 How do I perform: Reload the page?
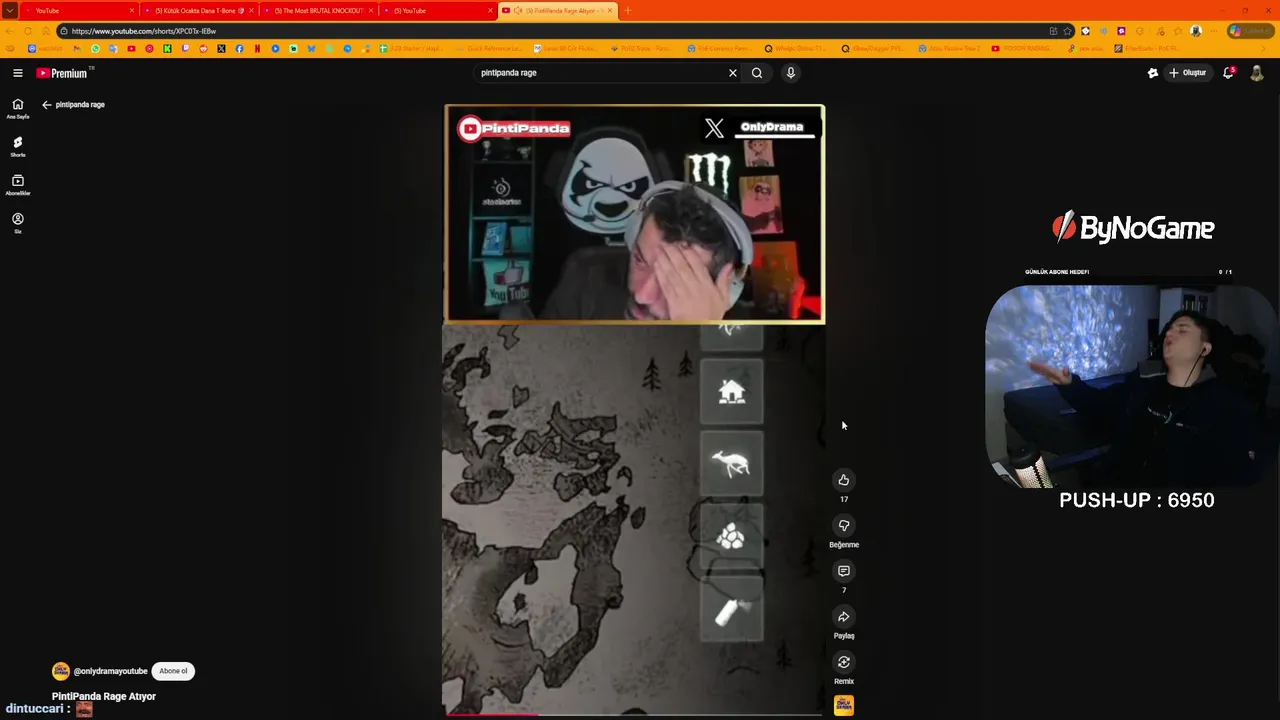pos(28,31)
